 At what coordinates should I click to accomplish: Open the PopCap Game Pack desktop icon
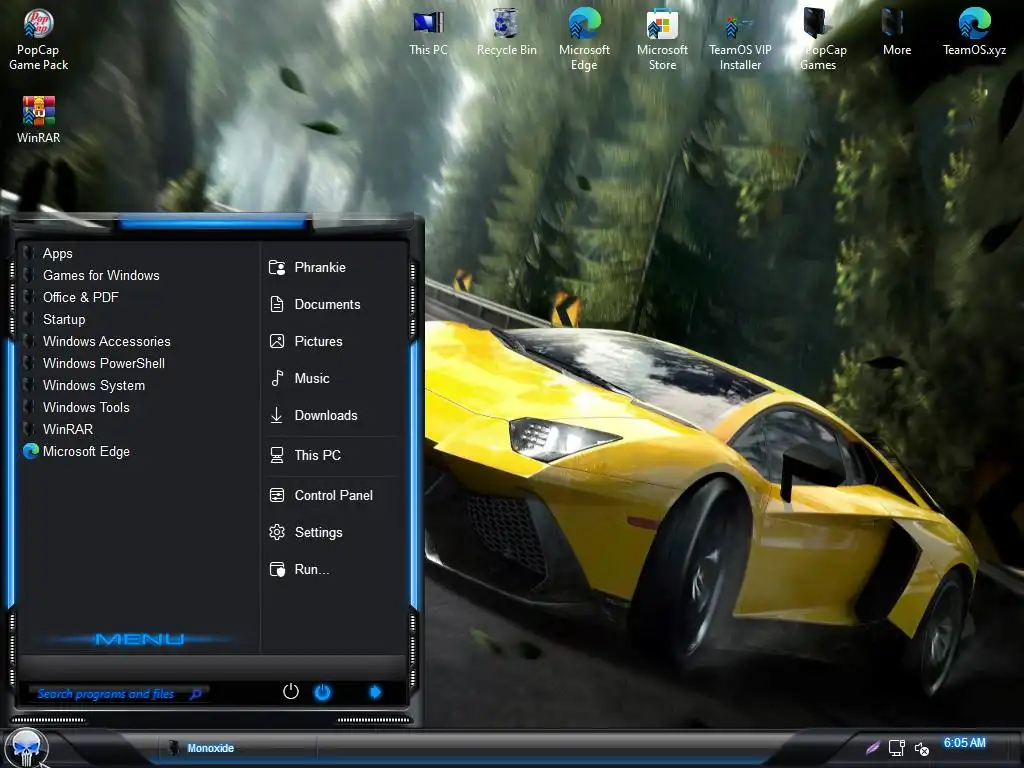(x=39, y=39)
